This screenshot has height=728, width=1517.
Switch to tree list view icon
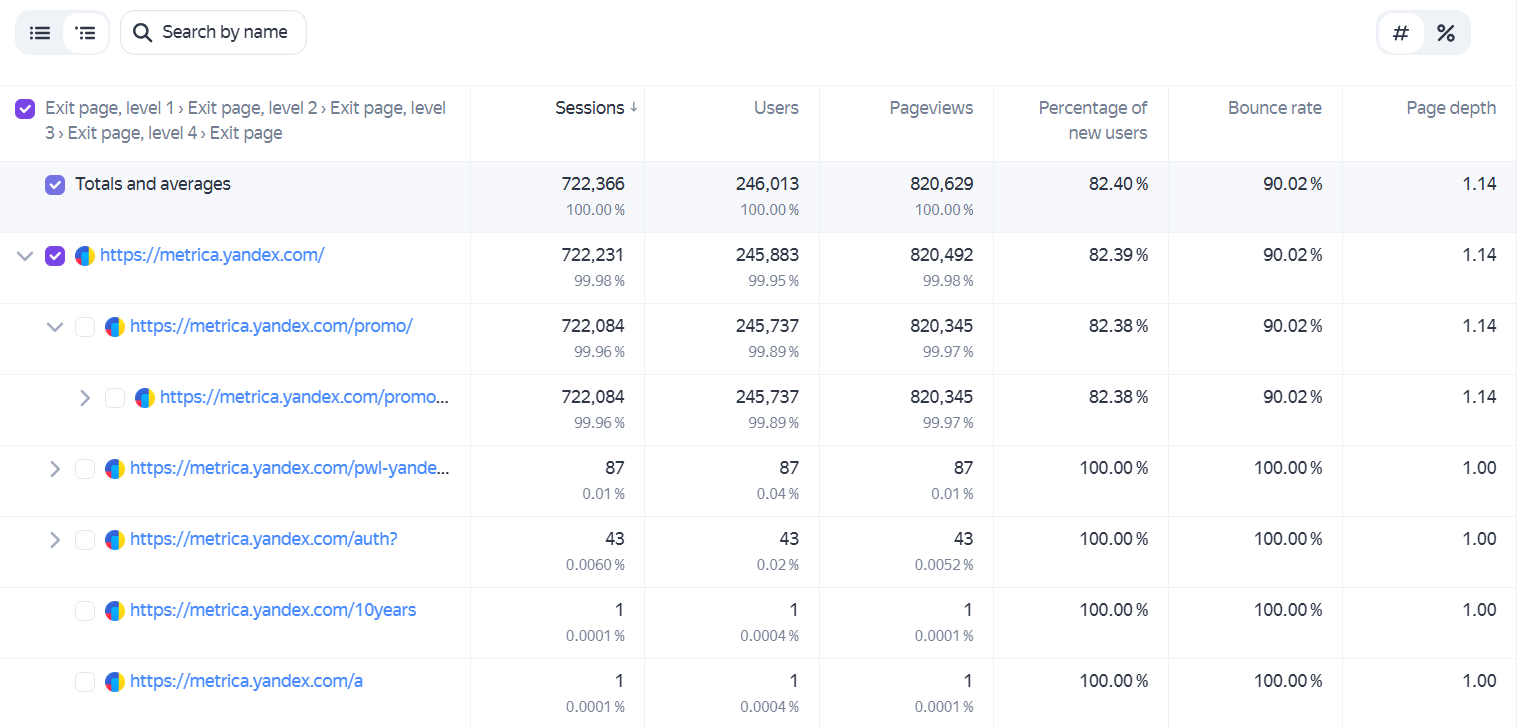tap(86, 33)
